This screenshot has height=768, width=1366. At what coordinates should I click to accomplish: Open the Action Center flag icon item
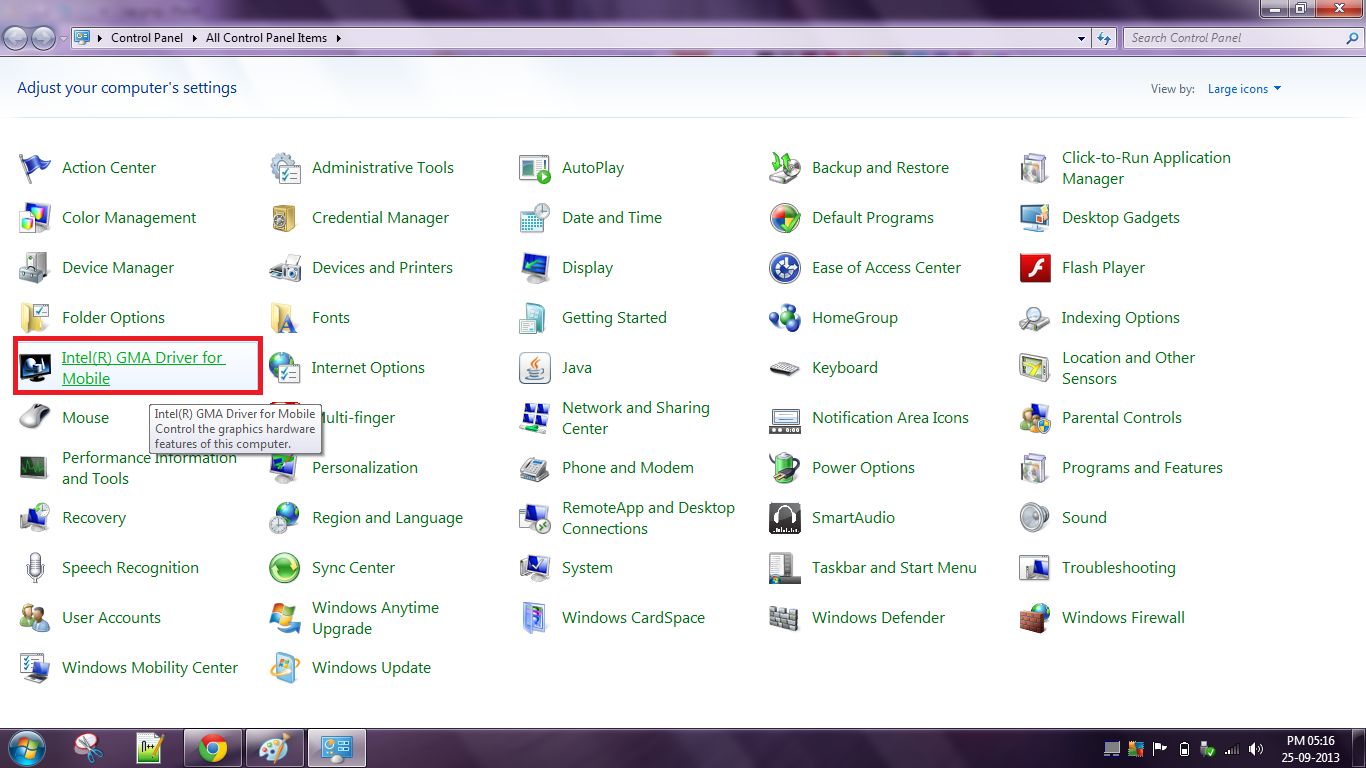pyautogui.click(x=35, y=168)
